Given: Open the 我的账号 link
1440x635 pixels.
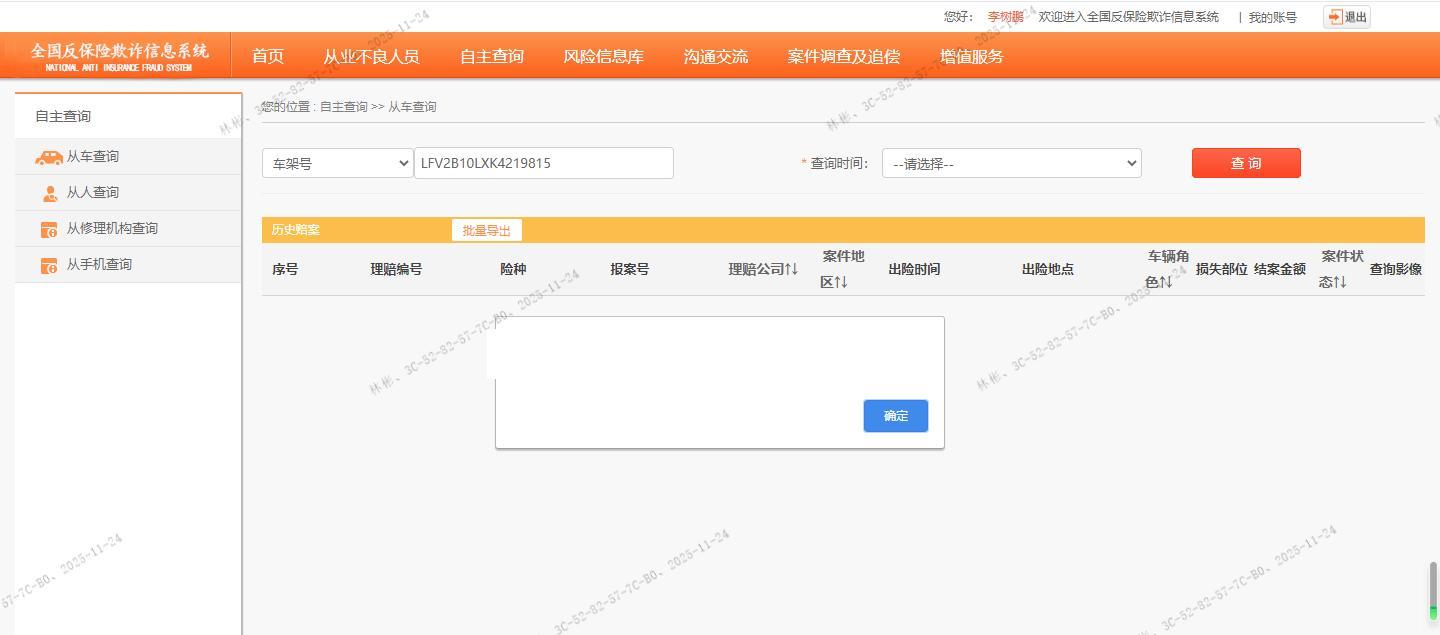Looking at the screenshot, I should coord(1272,17).
